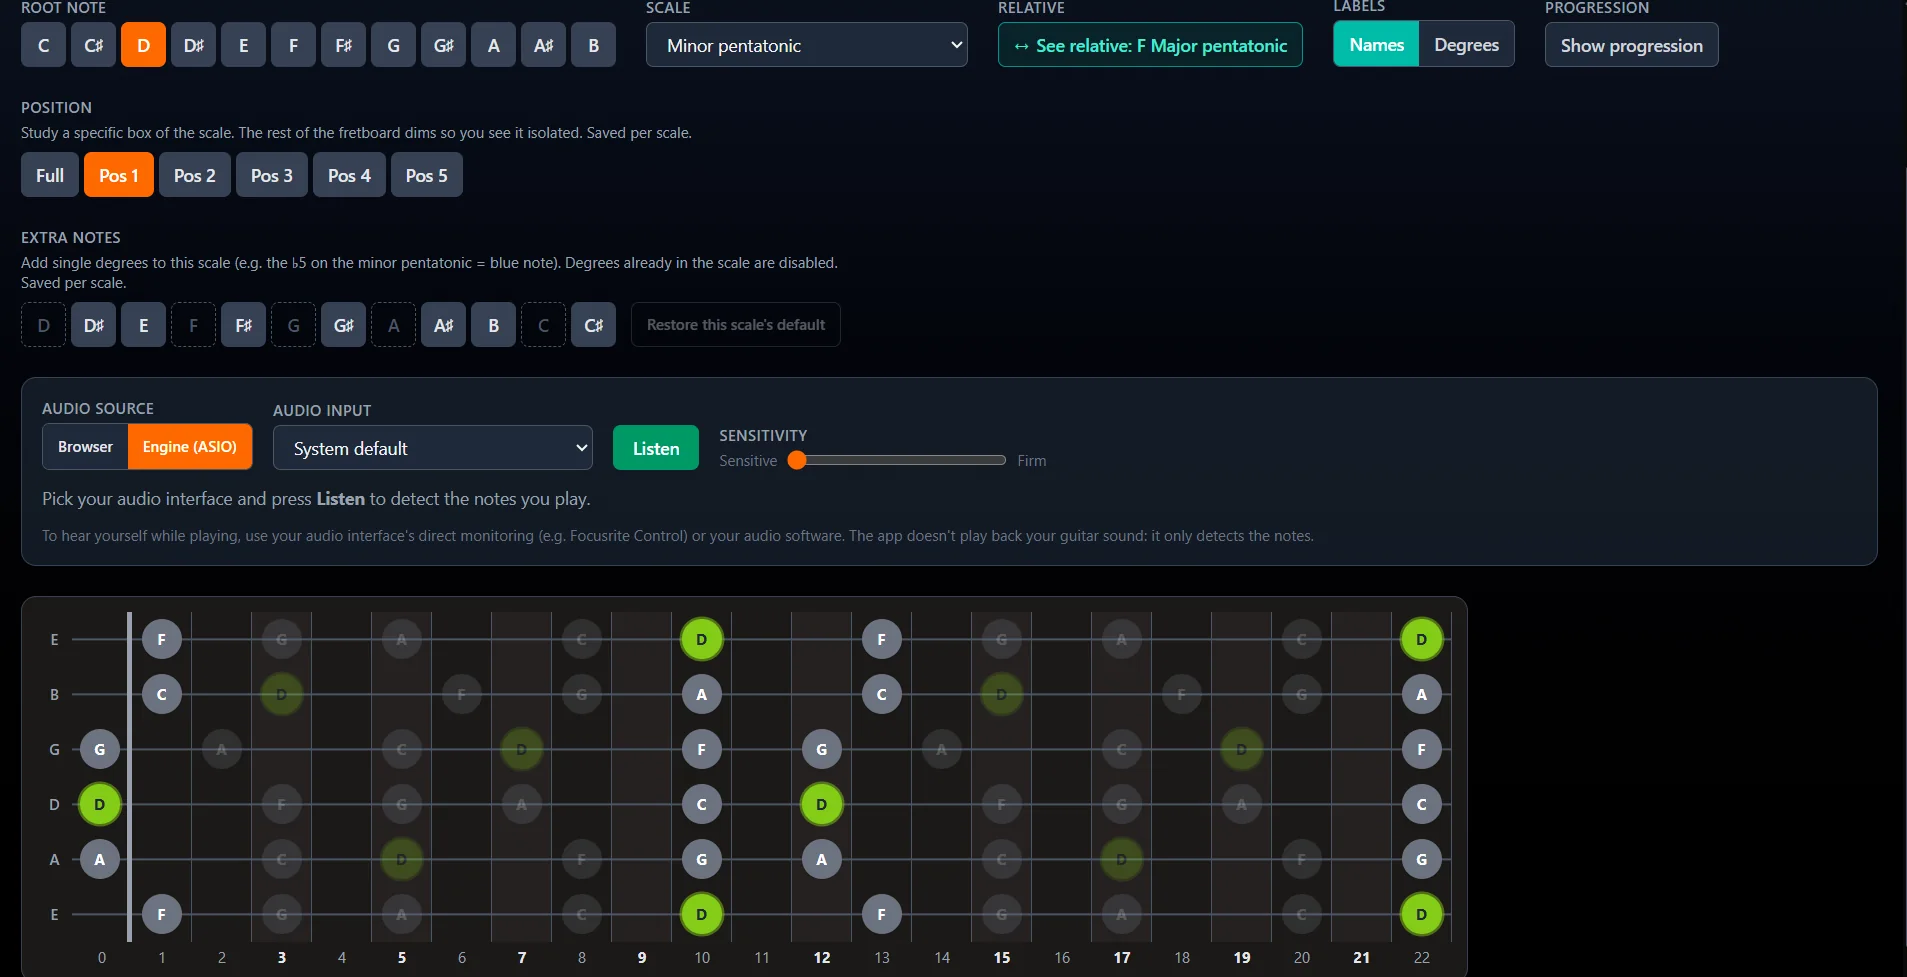Click A note at fret 10, B string
The width and height of the screenshot is (1907, 977).
click(x=701, y=694)
